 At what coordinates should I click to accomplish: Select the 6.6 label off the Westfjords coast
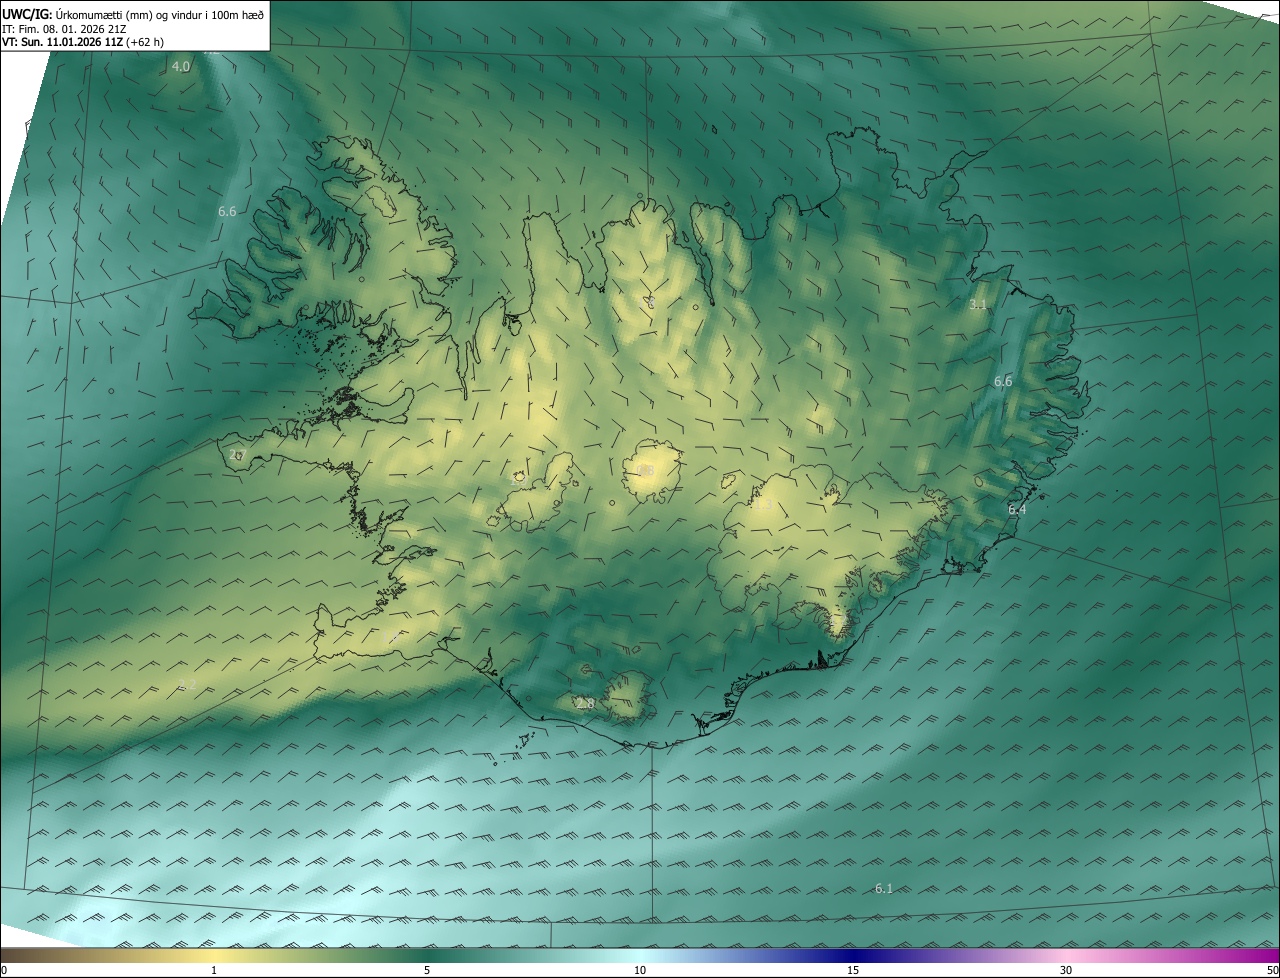point(227,211)
